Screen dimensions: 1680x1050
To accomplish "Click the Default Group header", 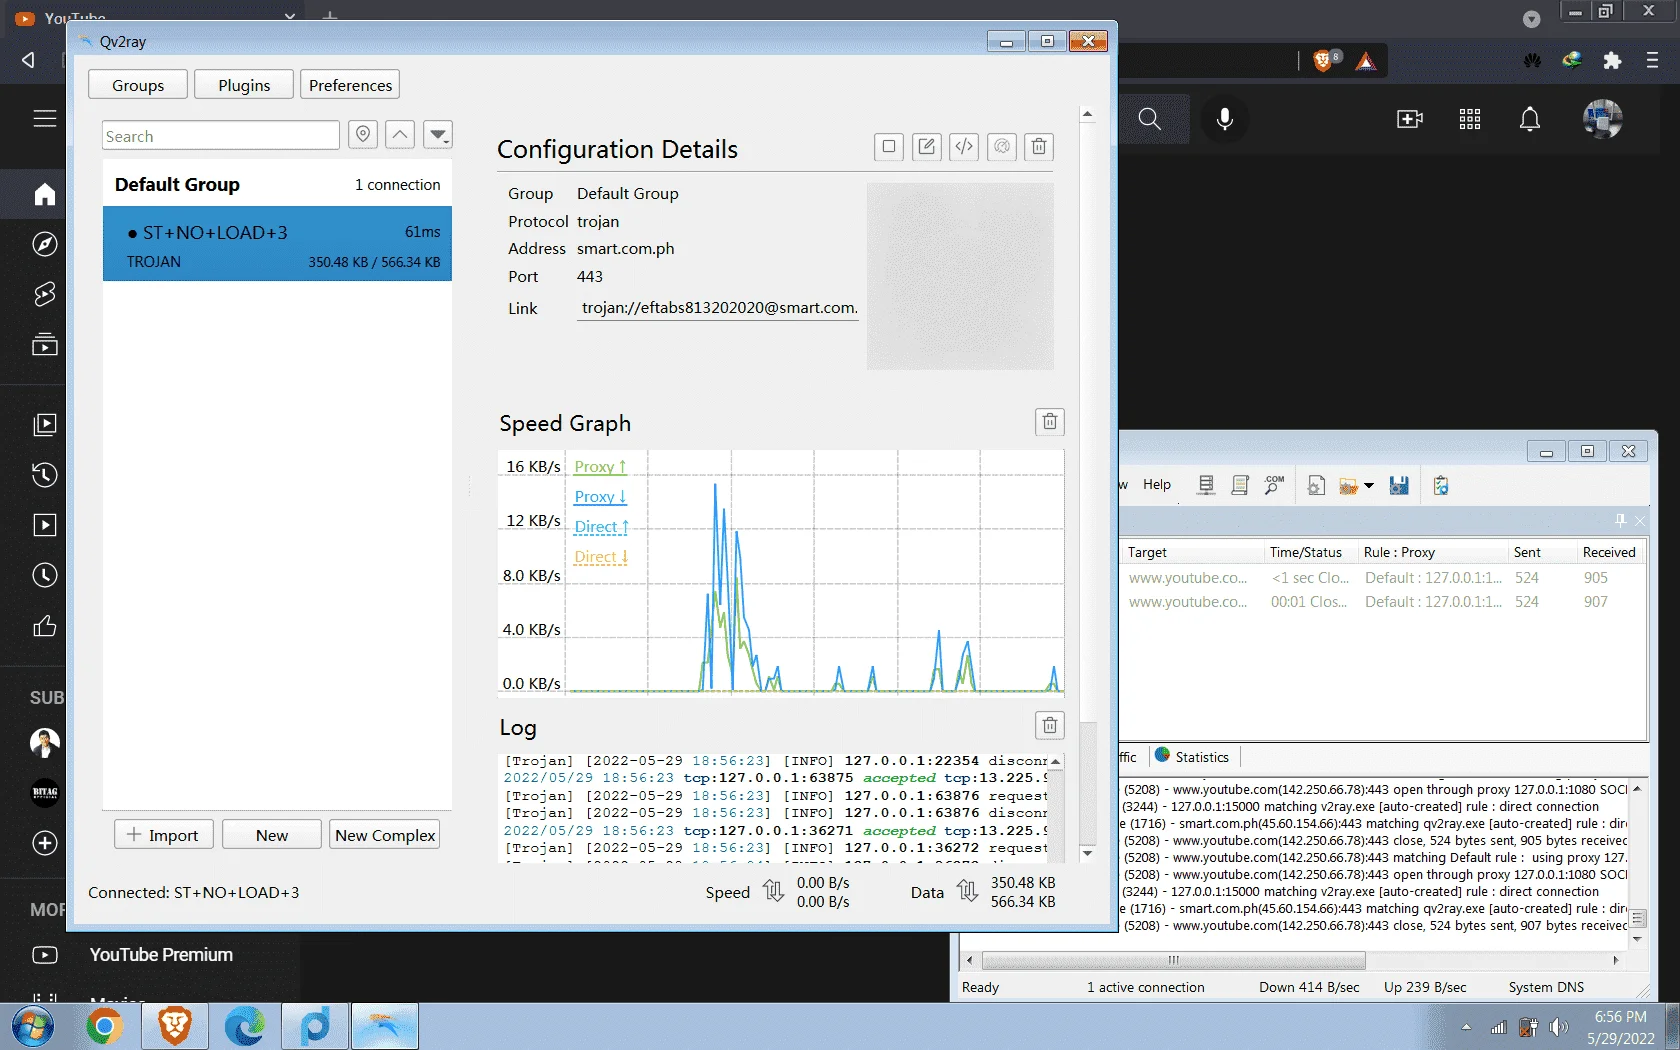I will click(x=277, y=185).
